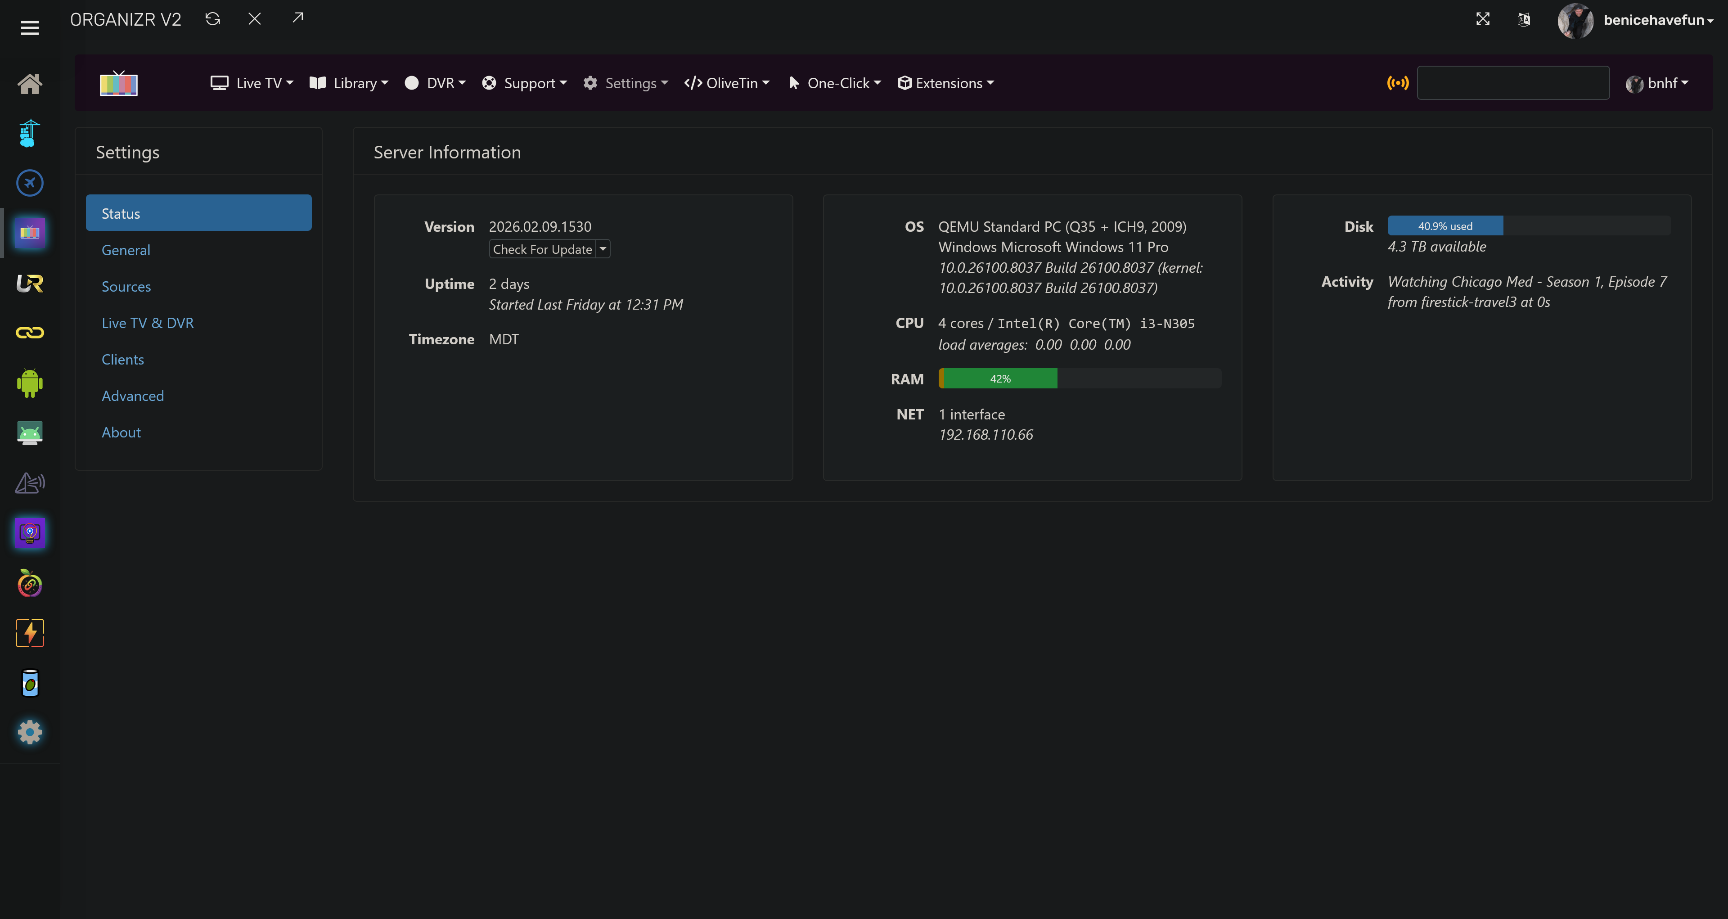Click the Disk usage progress bar
Viewport: 1728px width, 919px height.
(1529, 226)
